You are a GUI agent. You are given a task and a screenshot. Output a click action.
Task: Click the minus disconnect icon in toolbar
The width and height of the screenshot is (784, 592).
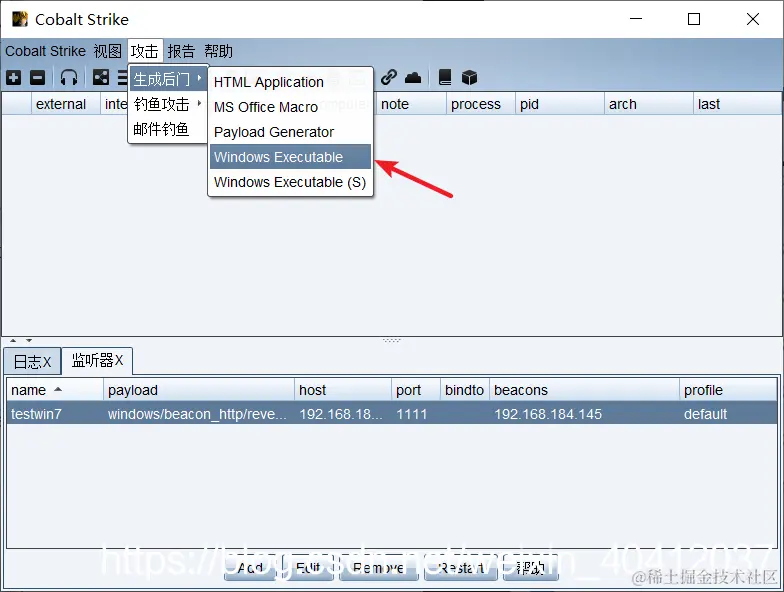38,78
